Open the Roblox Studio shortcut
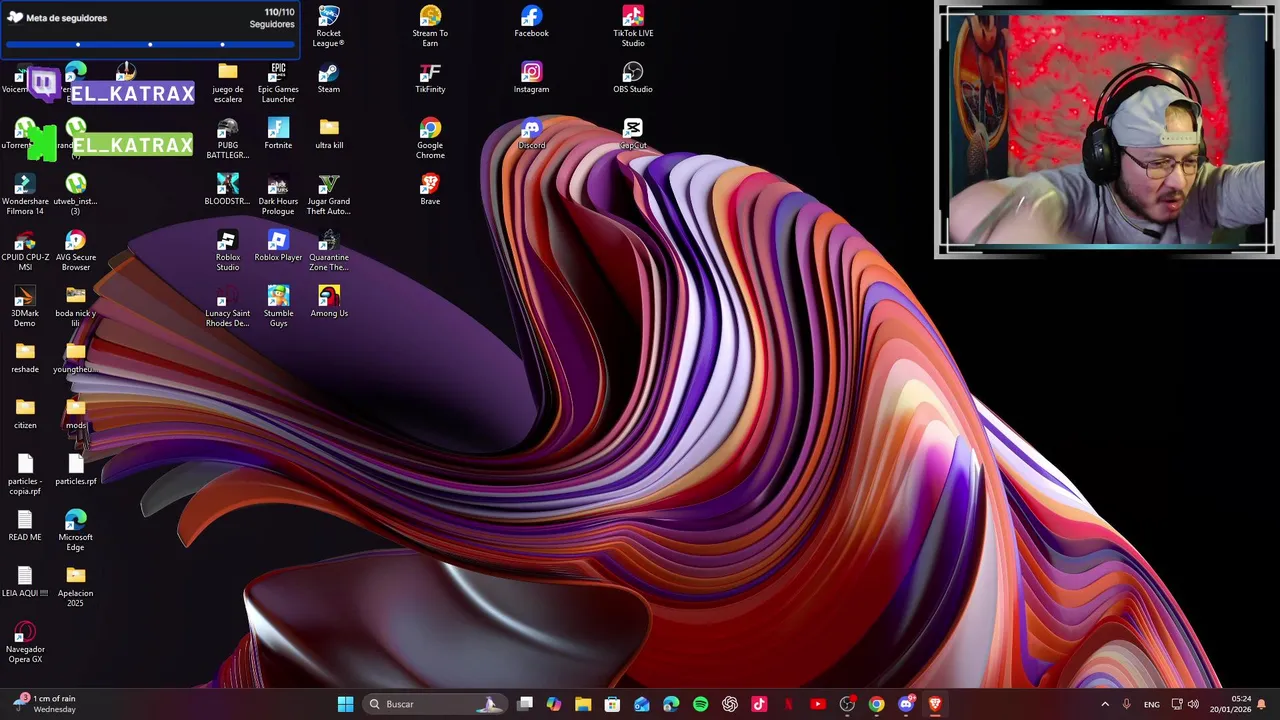Viewport: 1280px width, 720px height. tap(227, 250)
